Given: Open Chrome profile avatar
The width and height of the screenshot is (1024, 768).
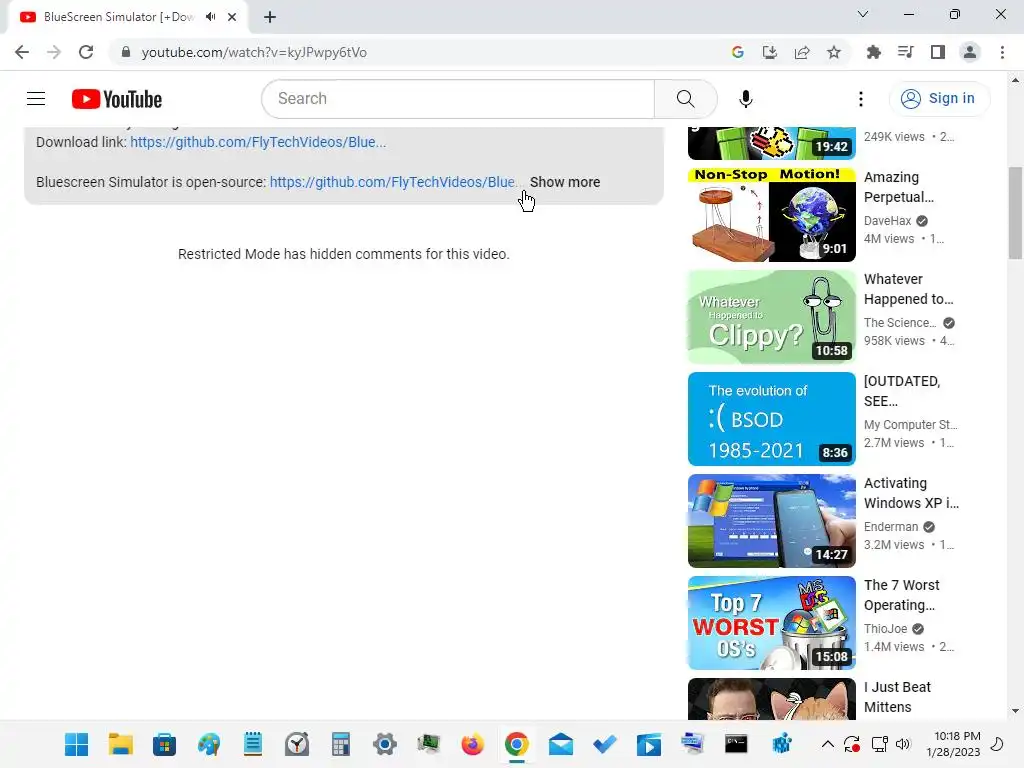Looking at the screenshot, I should pyautogui.click(x=970, y=52).
